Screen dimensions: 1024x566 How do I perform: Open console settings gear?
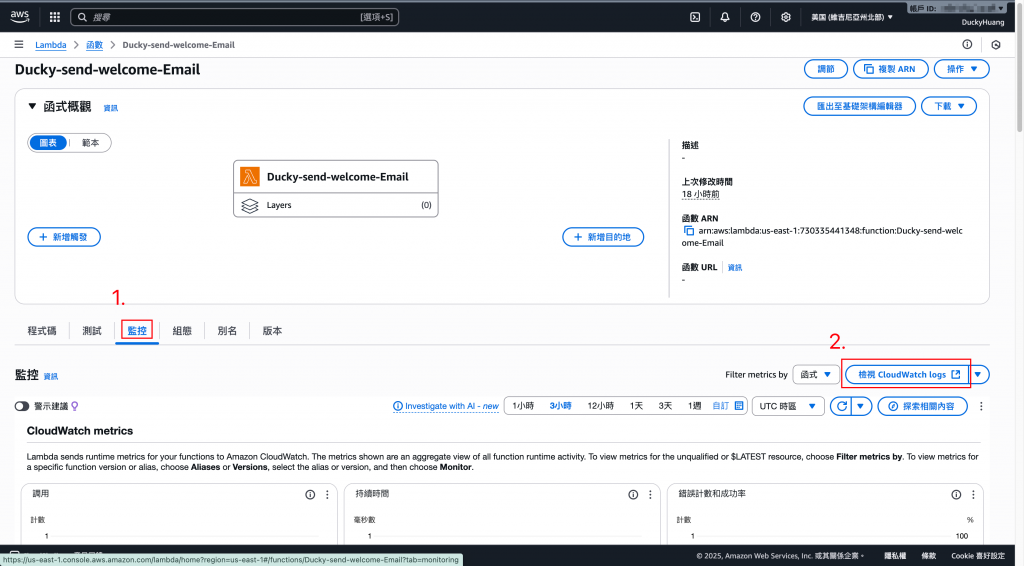coord(786,17)
